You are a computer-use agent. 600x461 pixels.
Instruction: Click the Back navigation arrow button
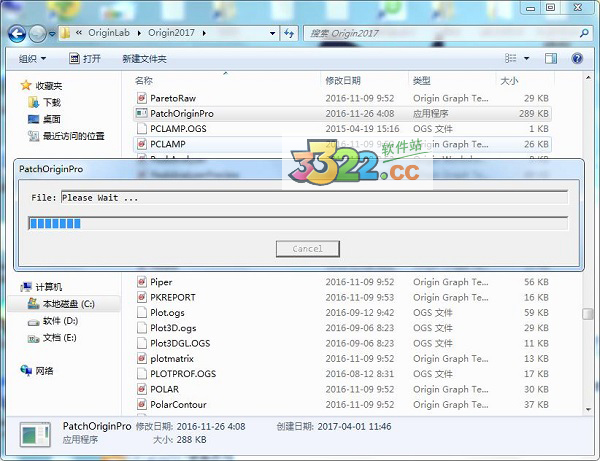17,34
